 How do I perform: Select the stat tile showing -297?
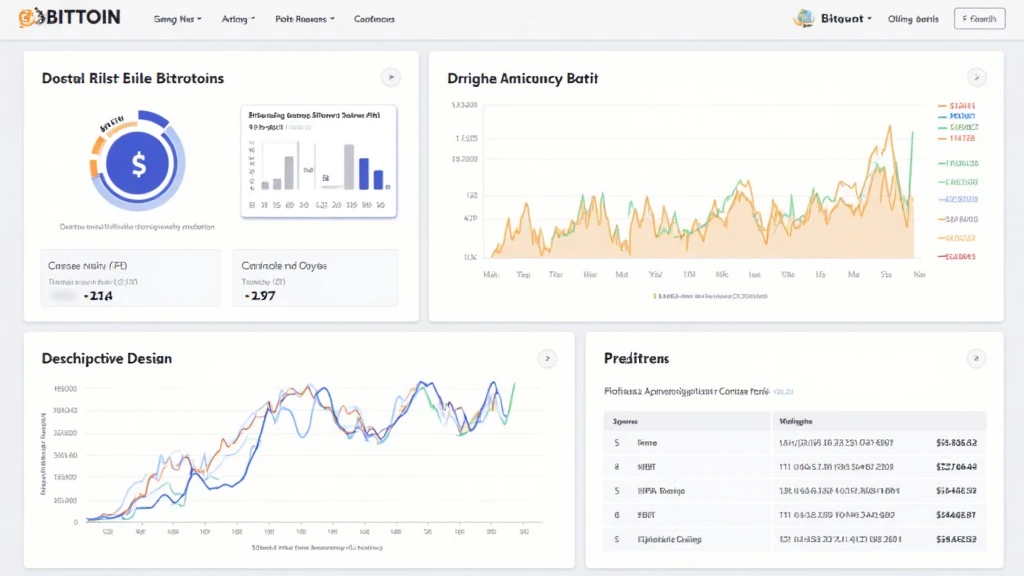(x=315, y=278)
